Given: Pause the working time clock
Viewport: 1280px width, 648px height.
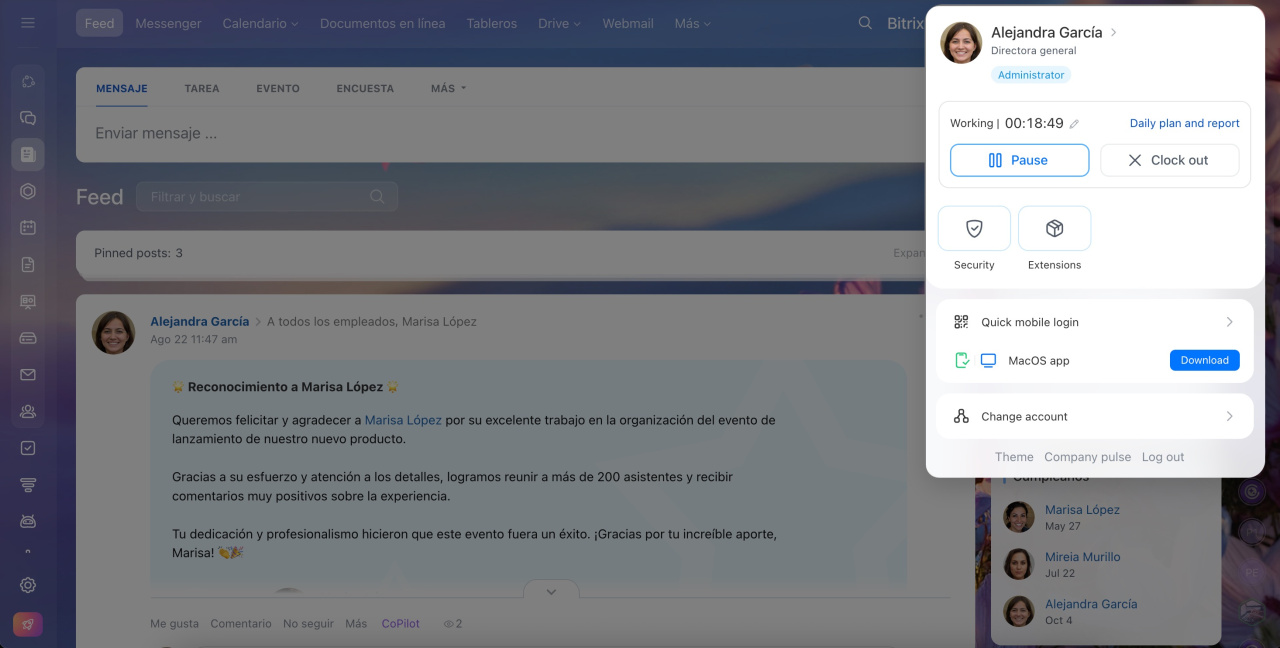Looking at the screenshot, I should click(1019, 160).
